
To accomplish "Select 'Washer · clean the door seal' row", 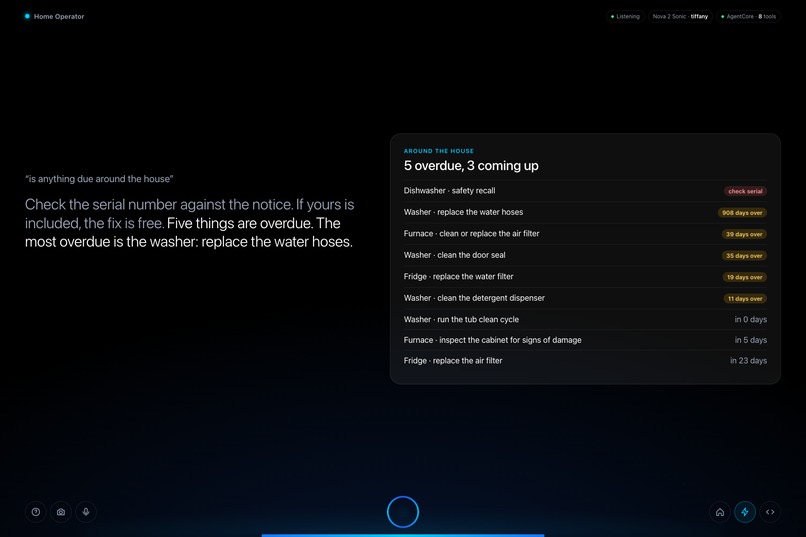I will pyautogui.click(x=585, y=255).
